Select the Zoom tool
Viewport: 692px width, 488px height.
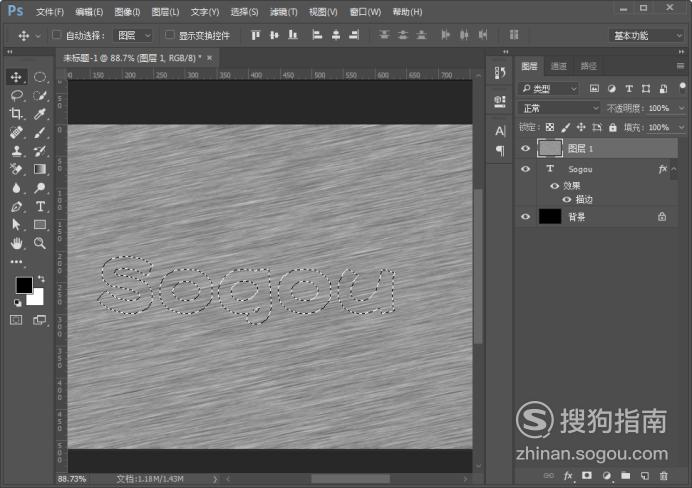[40, 243]
